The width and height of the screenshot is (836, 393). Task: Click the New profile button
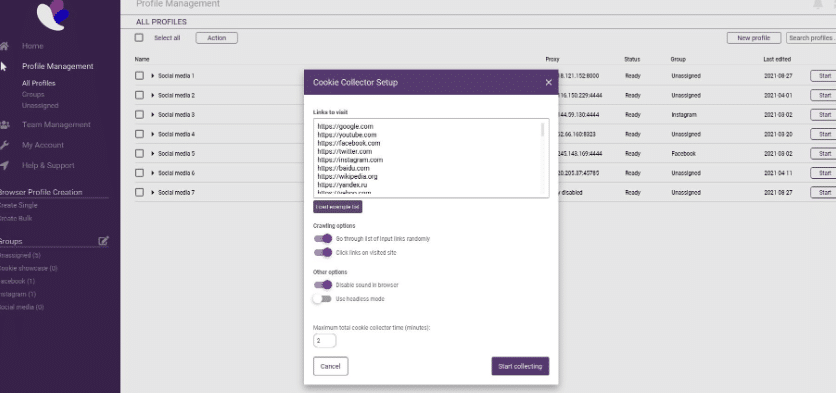pyautogui.click(x=754, y=38)
